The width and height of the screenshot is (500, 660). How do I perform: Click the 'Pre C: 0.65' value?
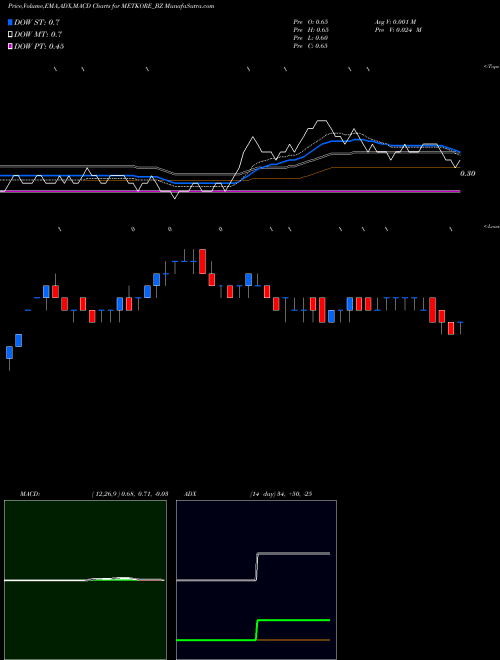pyautogui.click(x=311, y=46)
